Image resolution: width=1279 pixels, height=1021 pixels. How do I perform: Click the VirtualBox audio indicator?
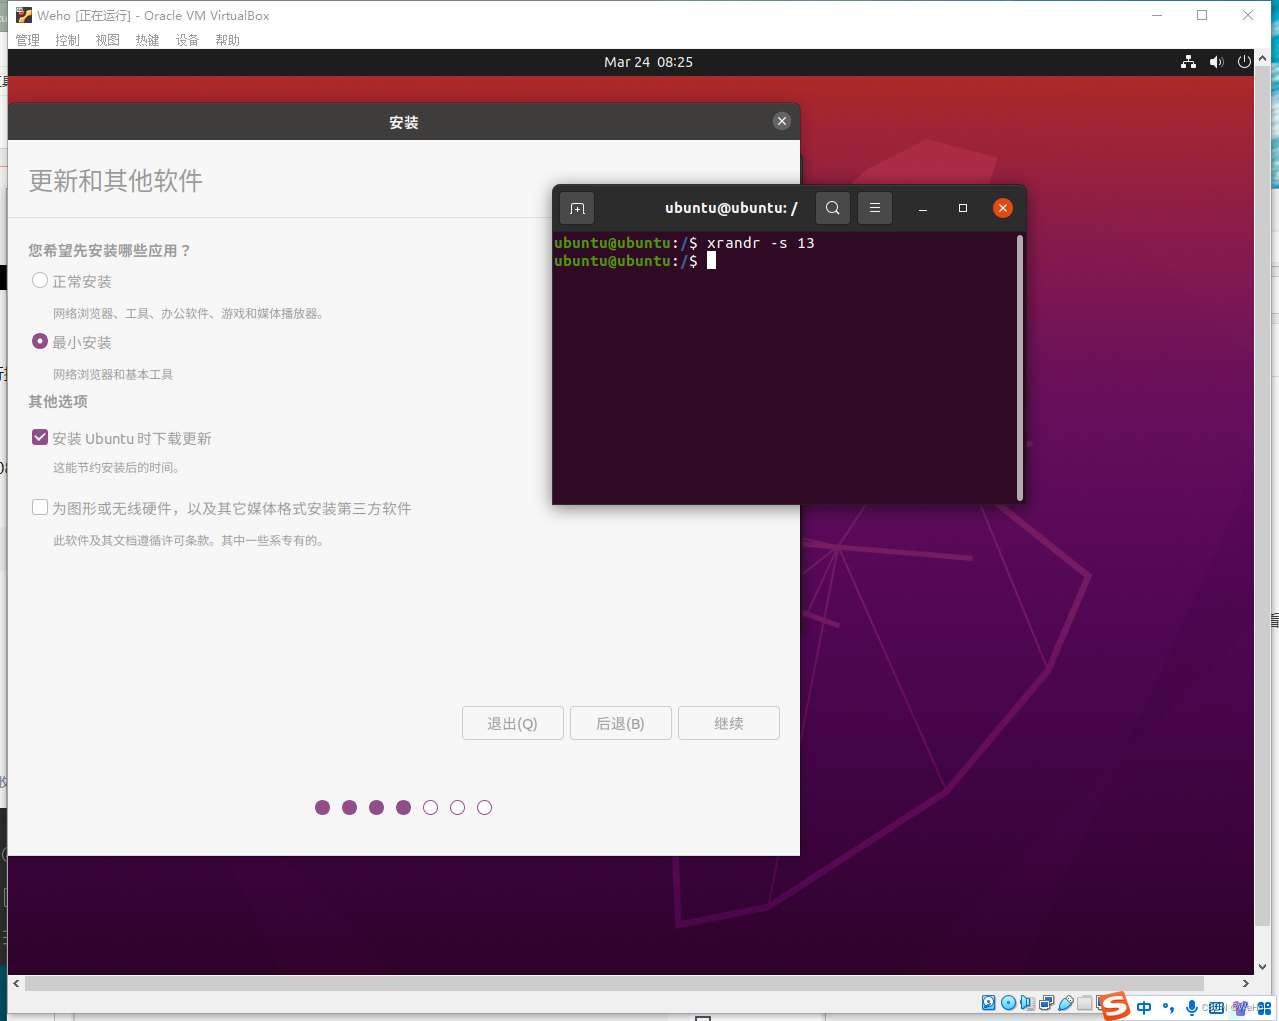(1027, 1003)
